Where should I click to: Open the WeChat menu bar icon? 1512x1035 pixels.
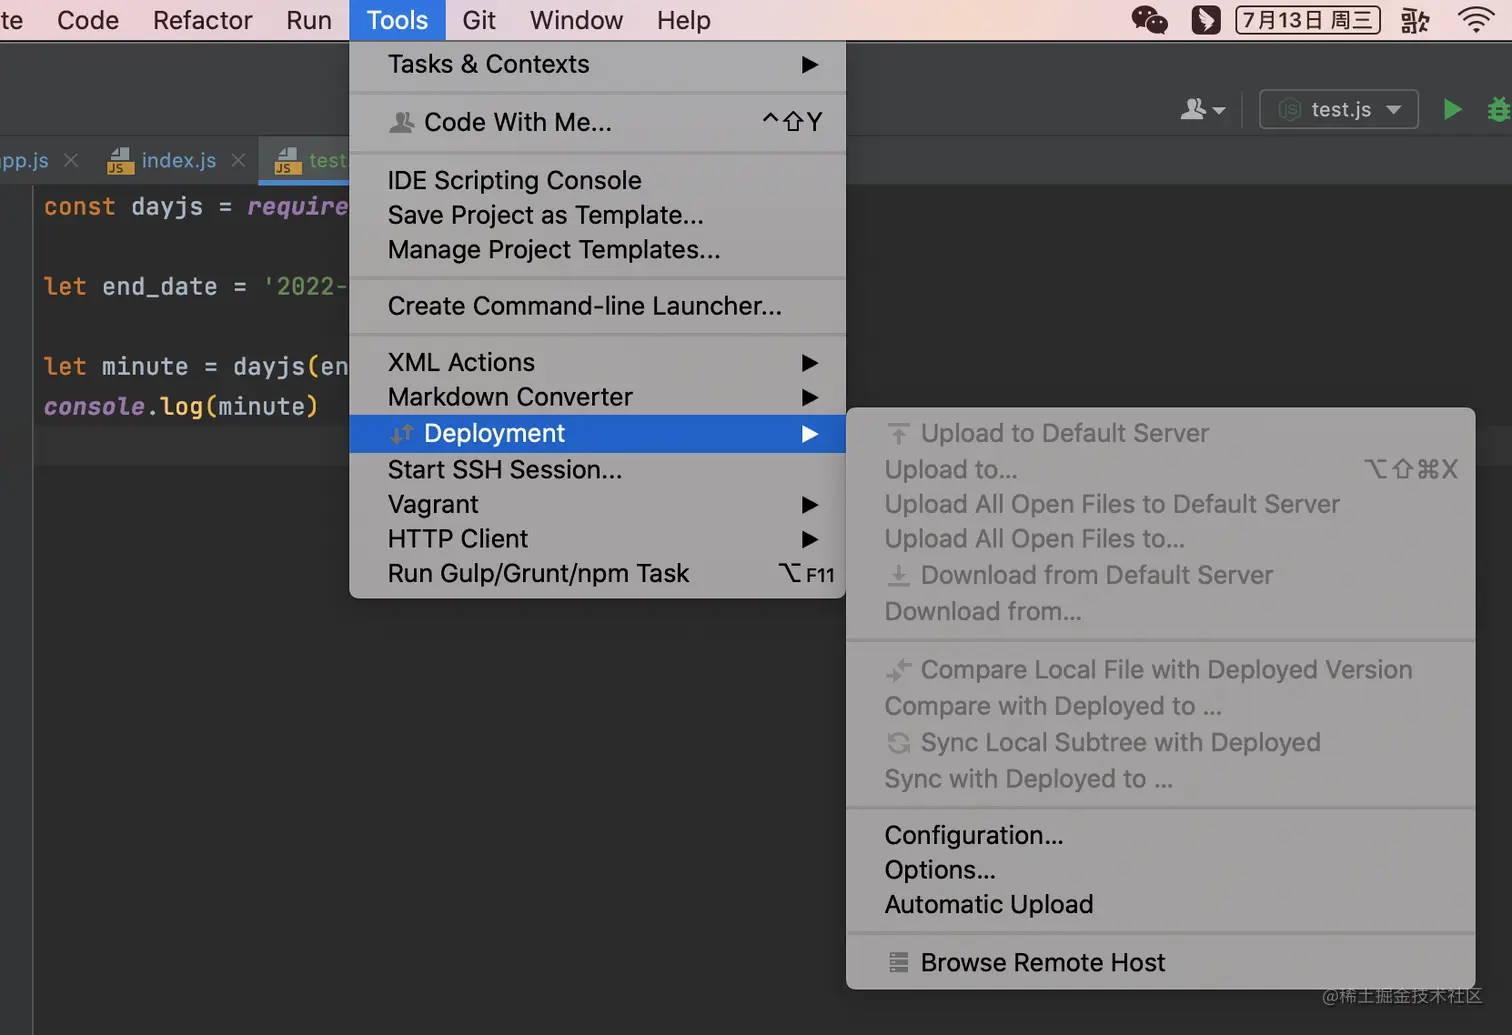pyautogui.click(x=1149, y=20)
